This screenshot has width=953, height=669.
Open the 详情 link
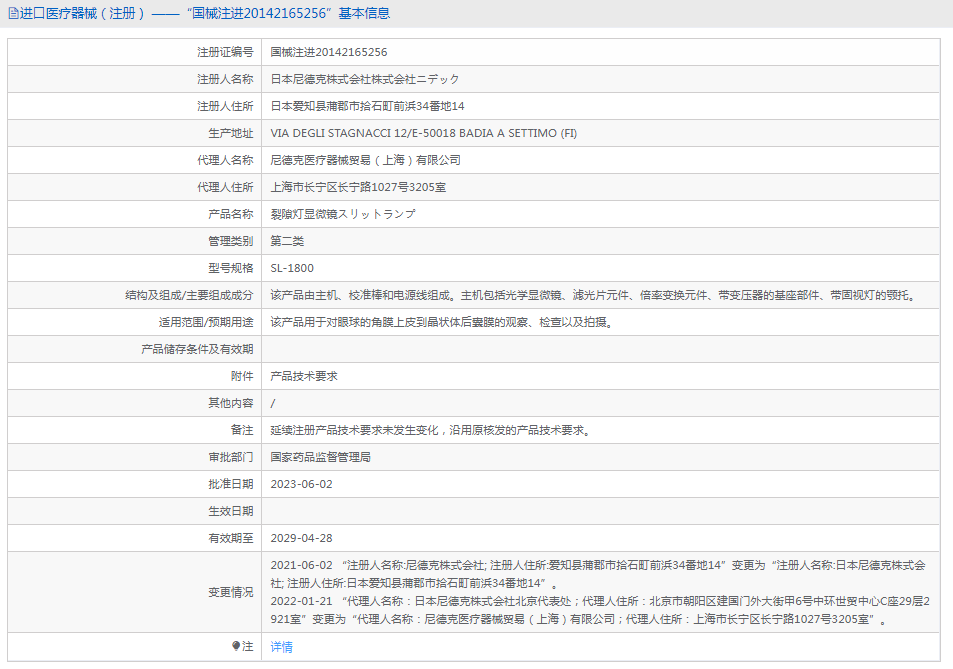coord(282,647)
